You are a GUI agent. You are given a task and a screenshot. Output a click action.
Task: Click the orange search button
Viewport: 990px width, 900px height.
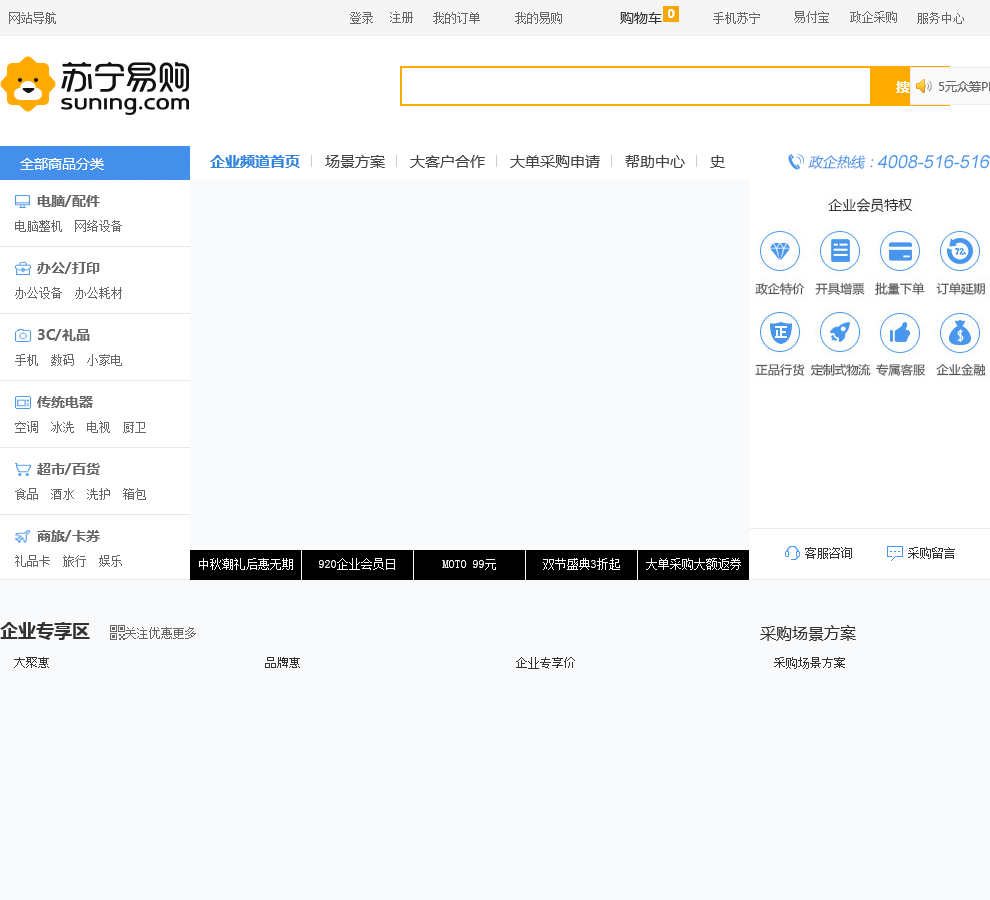click(890, 86)
